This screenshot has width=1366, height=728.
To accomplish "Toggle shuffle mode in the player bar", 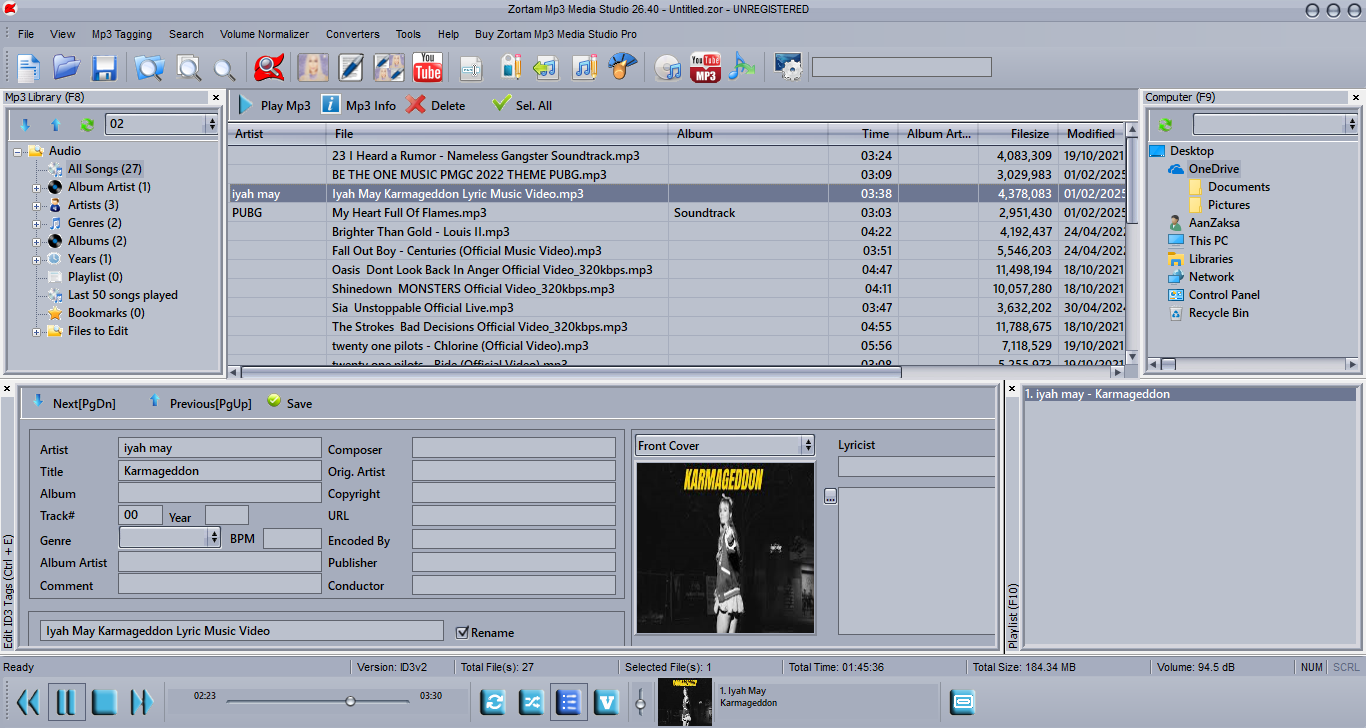I will coord(531,702).
